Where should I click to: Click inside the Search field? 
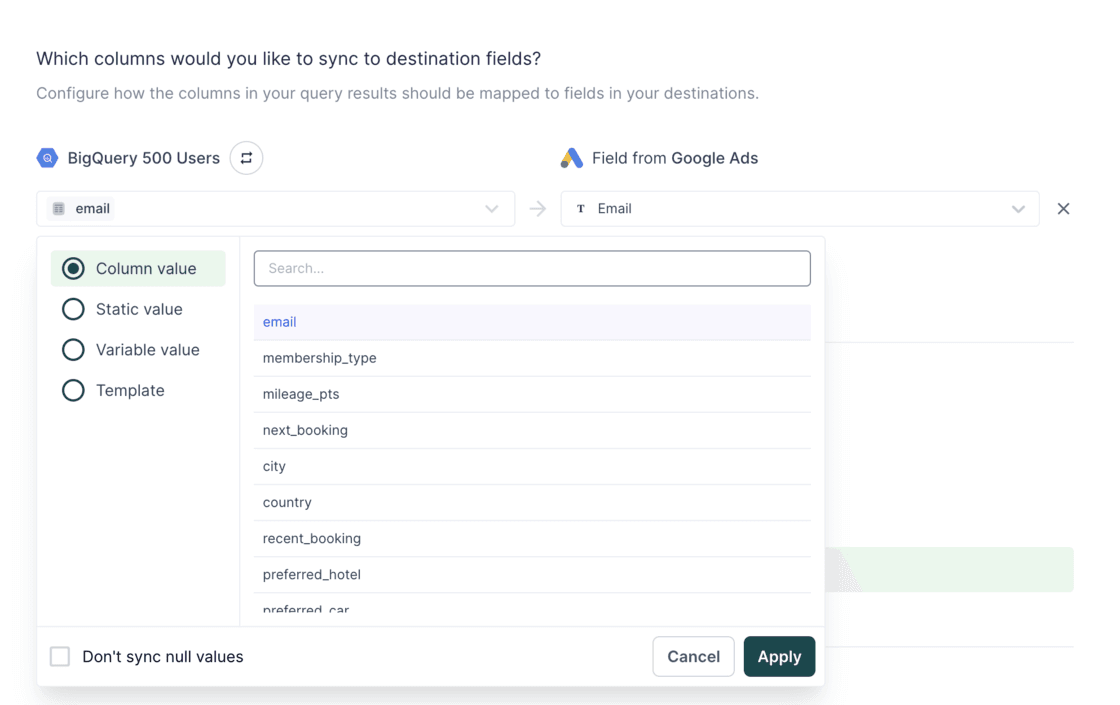click(x=532, y=268)
